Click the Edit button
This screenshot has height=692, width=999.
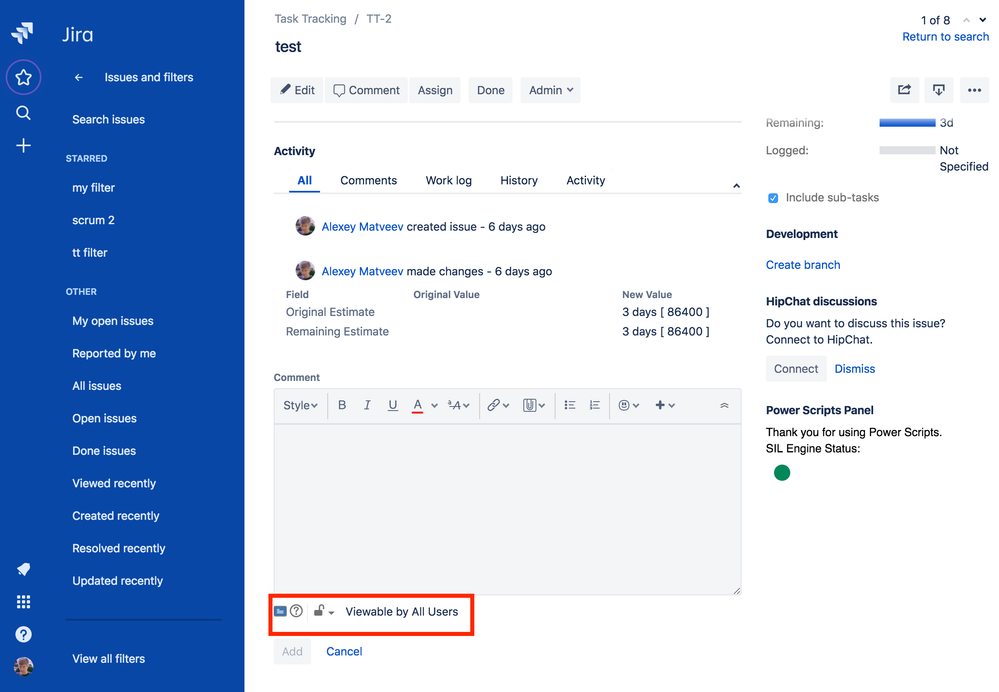coord(297,90)
